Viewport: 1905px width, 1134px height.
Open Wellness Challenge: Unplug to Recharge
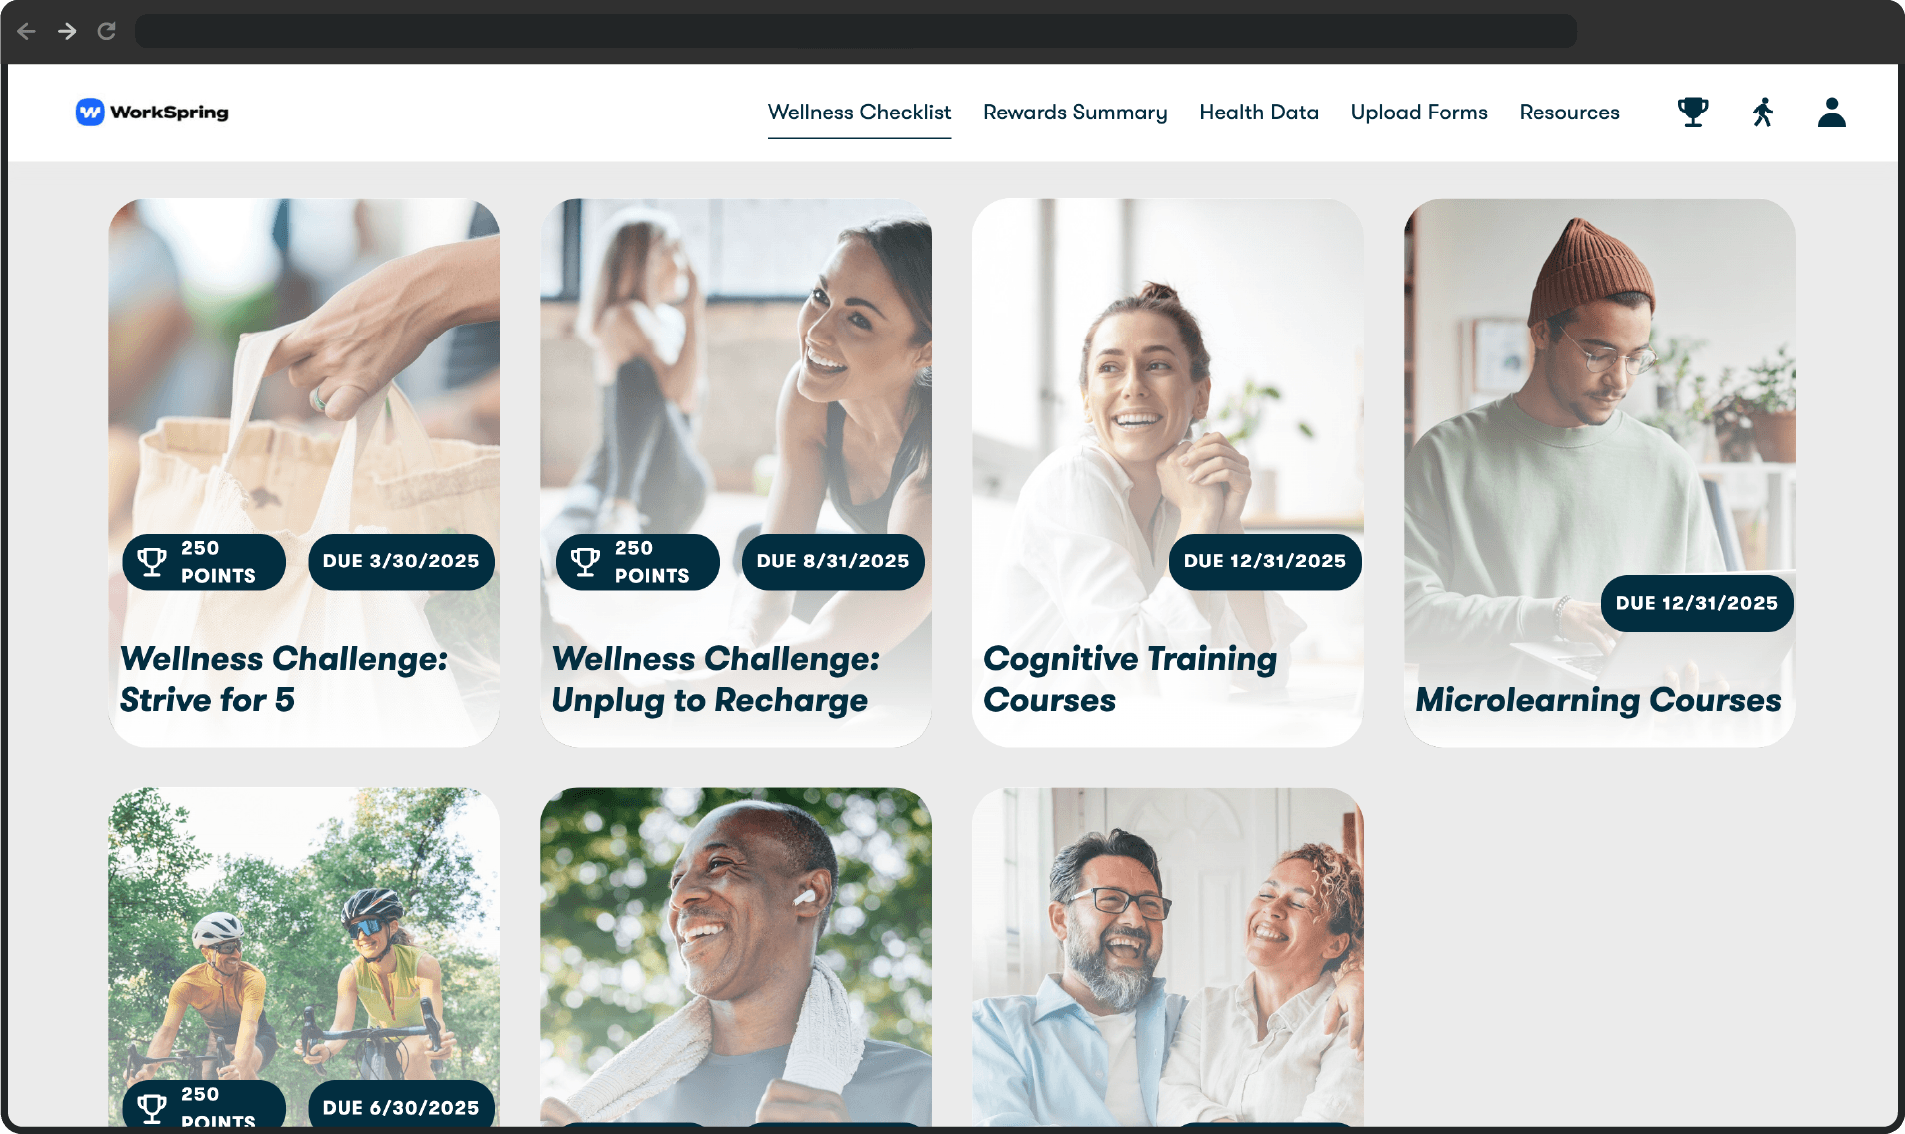(736, 473)
